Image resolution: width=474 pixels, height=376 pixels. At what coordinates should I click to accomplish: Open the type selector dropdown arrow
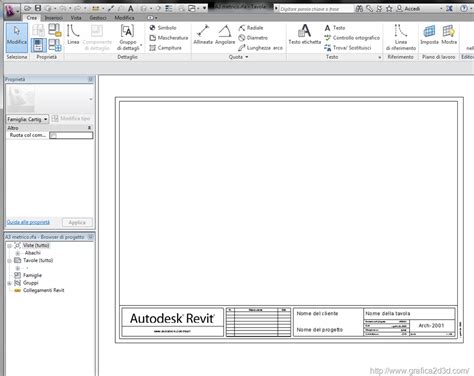tap(91, 99)
